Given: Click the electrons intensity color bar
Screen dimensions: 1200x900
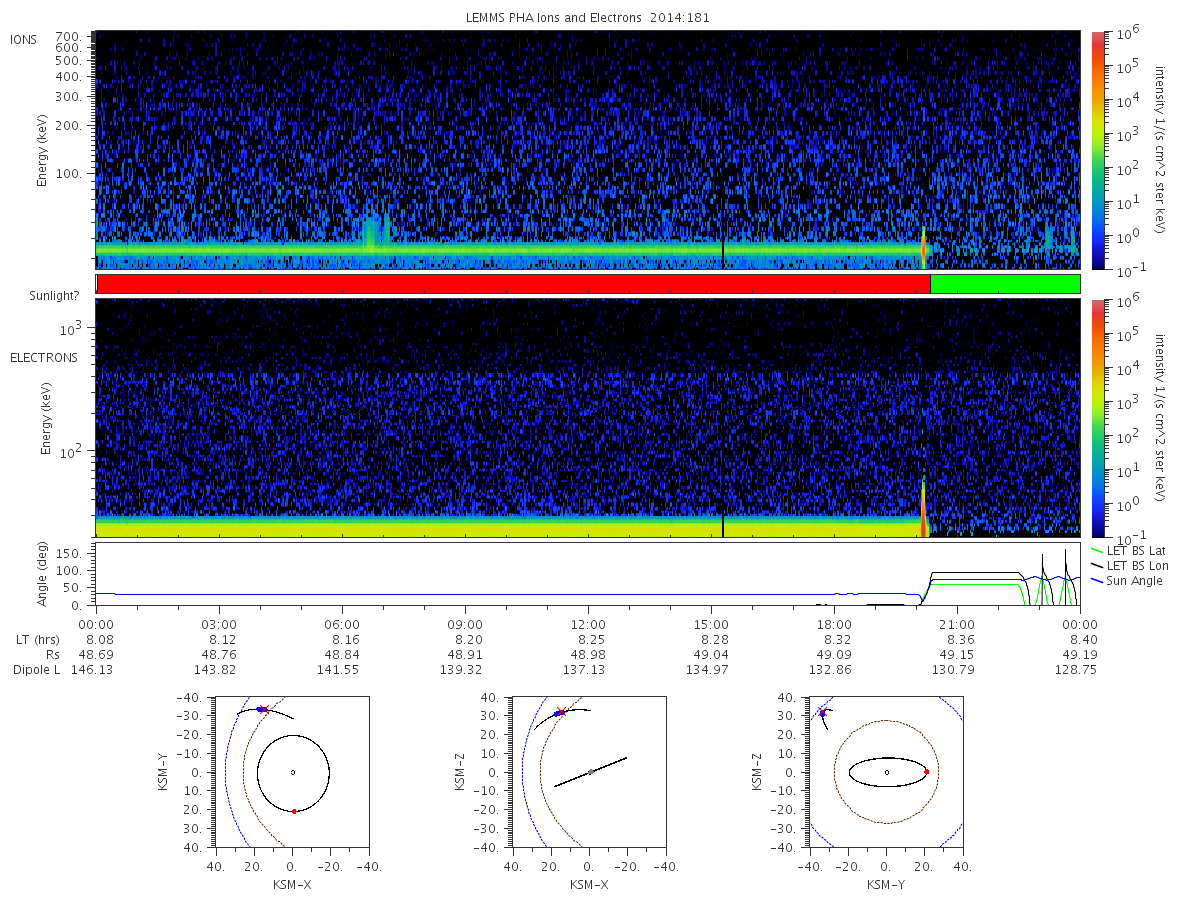Looking at the screenshot, I should coord(1097,417).
